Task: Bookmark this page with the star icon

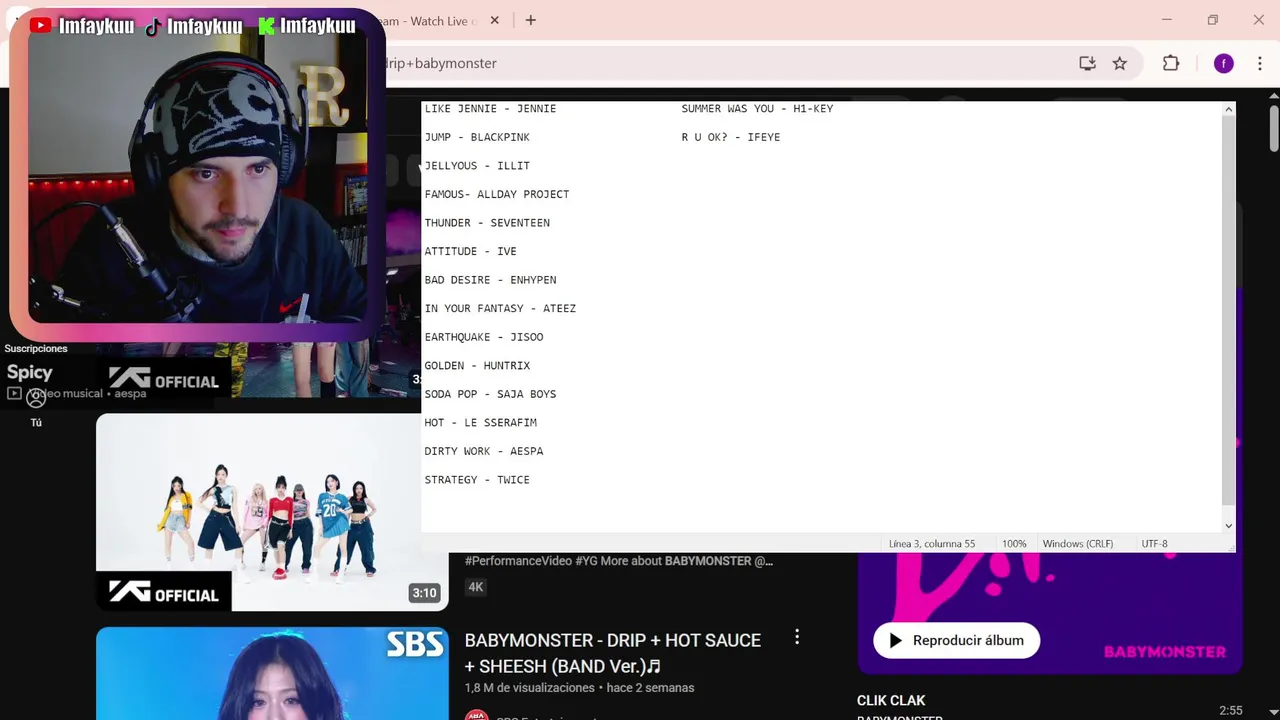Action: click(x=1120, y=63)
